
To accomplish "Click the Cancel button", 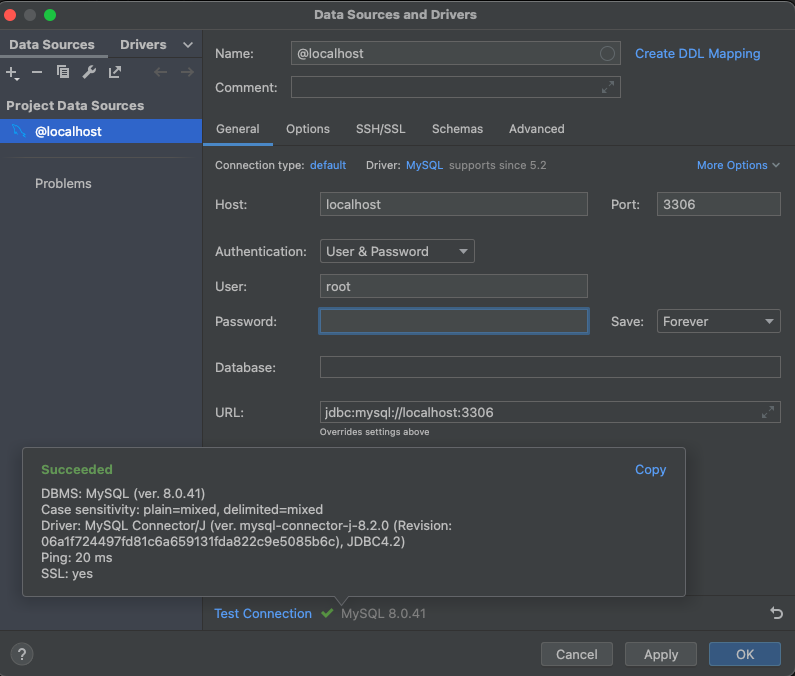I will pos(576,654).
